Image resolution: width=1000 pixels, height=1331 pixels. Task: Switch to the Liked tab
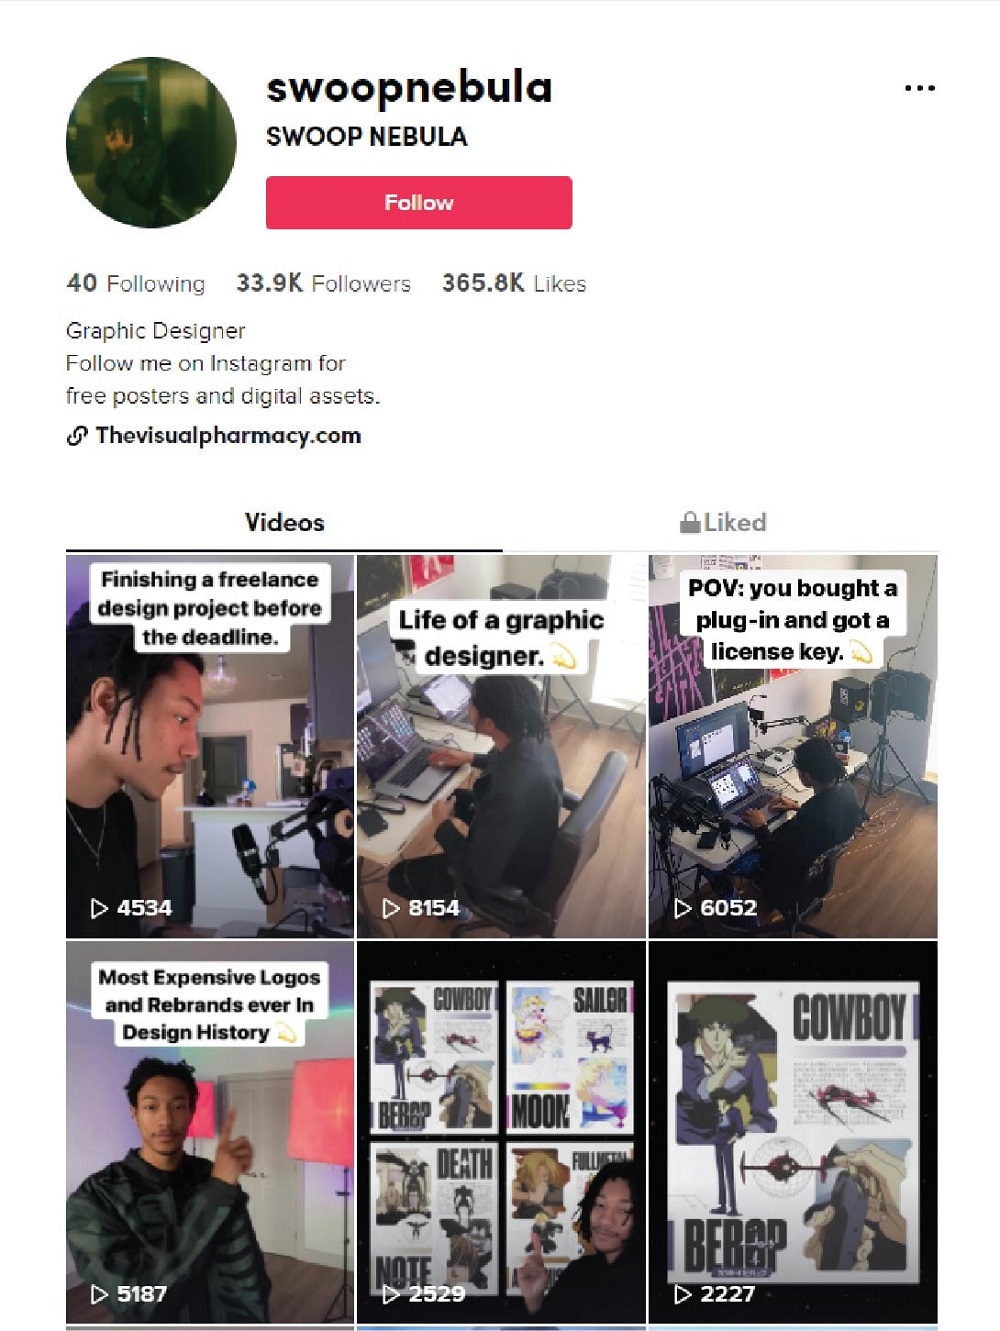coord(722,523)
